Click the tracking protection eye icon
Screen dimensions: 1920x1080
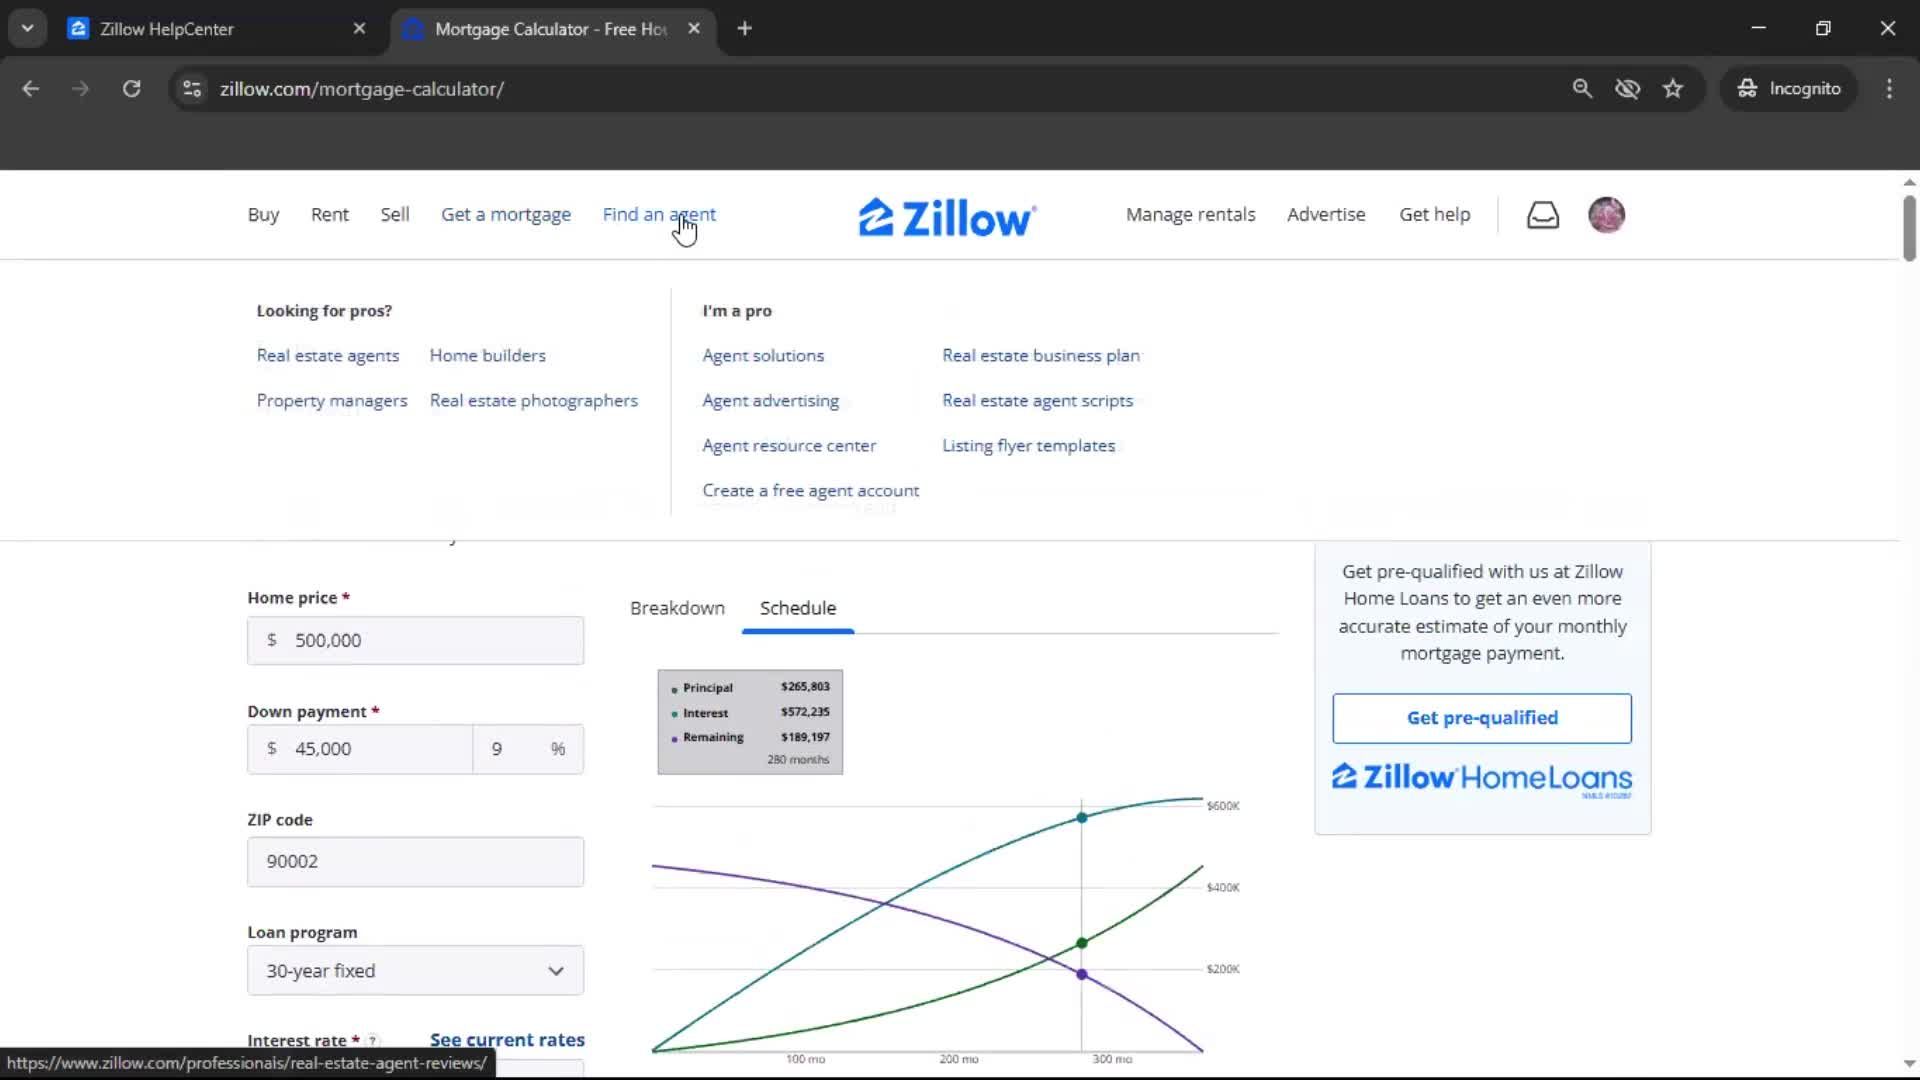point(1627,89)
